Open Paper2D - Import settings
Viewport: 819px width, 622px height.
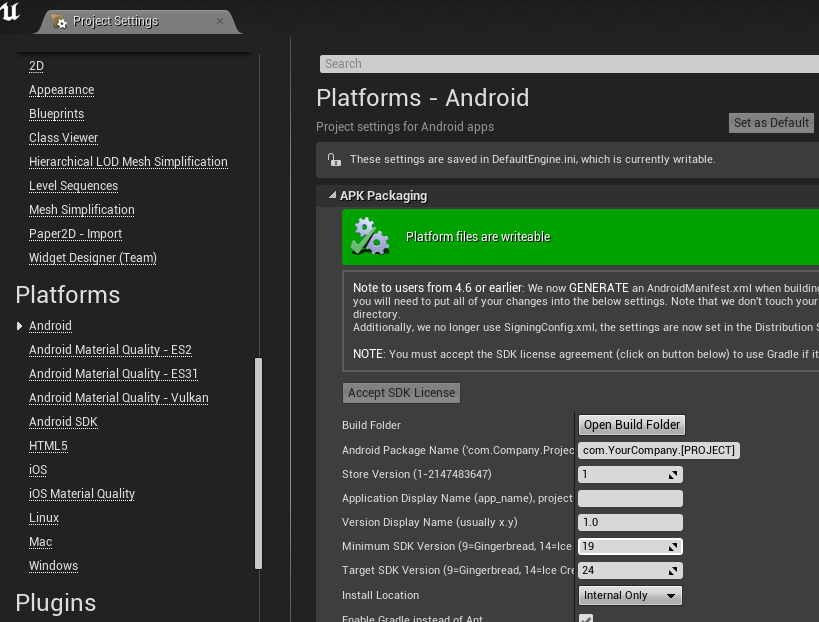coord(75,234)
